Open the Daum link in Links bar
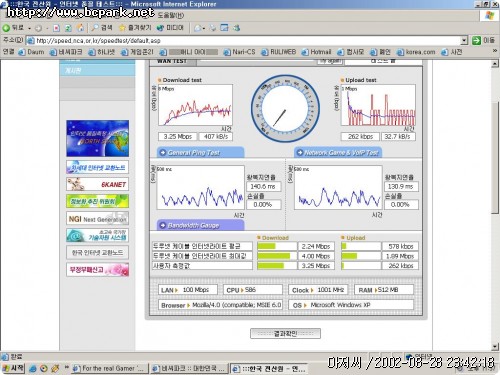The height and width of the screenshot is (375, 500). click(x=31, y=52)
